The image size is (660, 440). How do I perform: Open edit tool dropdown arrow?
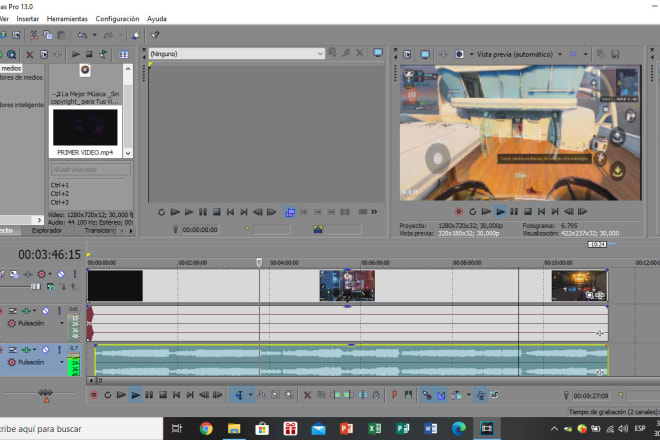[x=250, y=395]
